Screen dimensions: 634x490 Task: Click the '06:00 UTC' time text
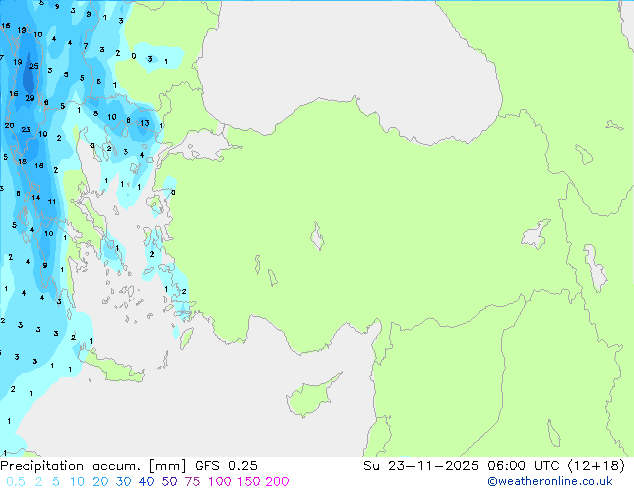524,466
